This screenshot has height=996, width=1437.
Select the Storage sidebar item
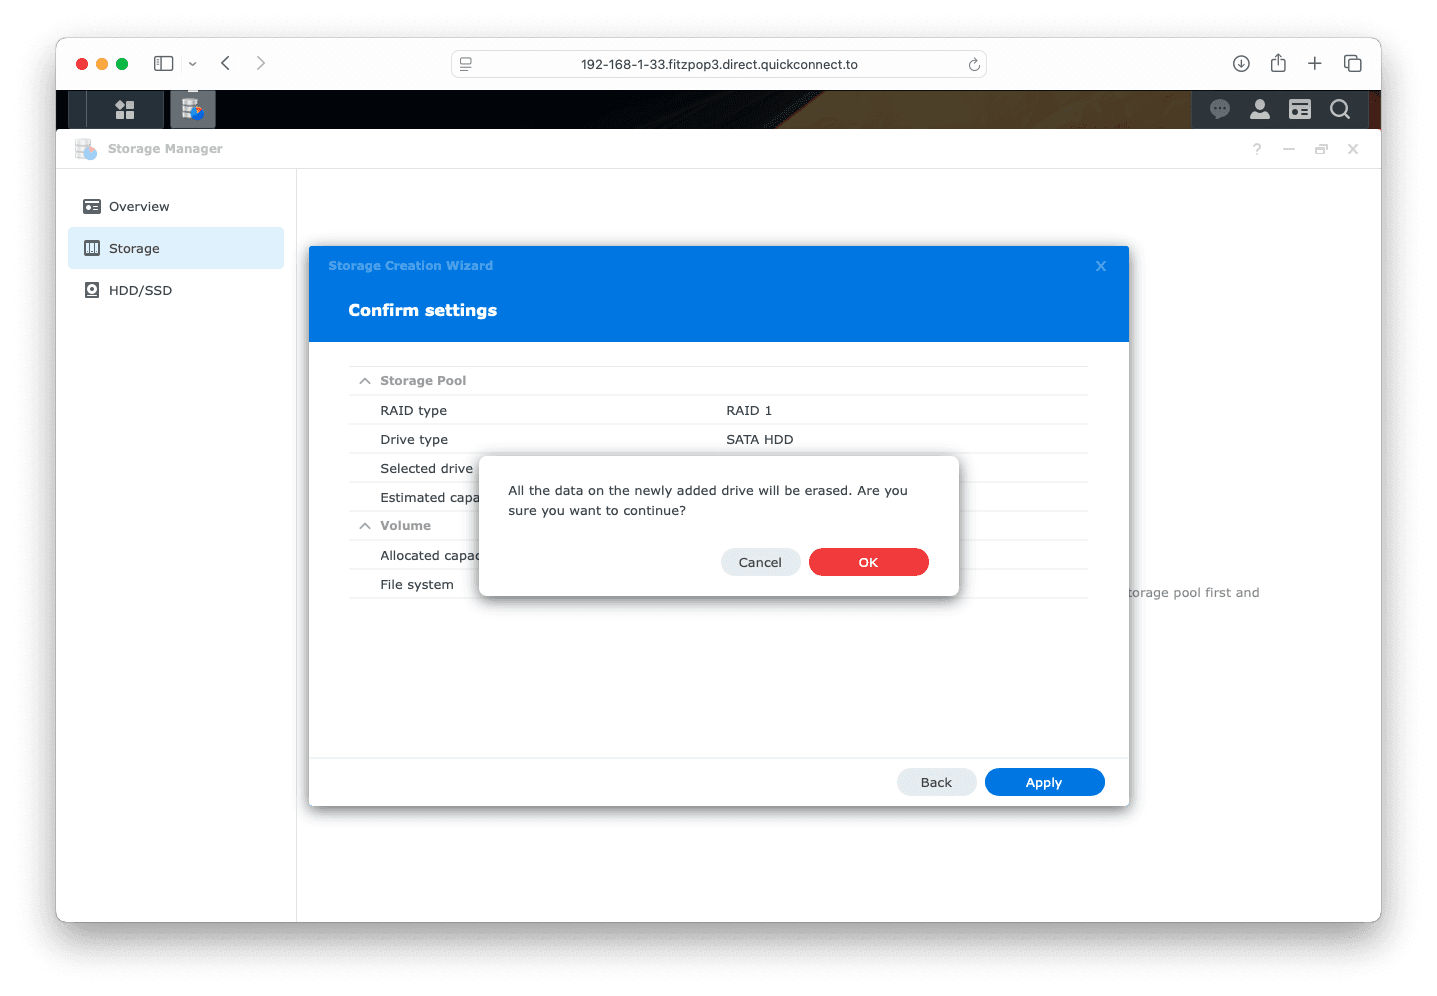[x=134, y=249]
